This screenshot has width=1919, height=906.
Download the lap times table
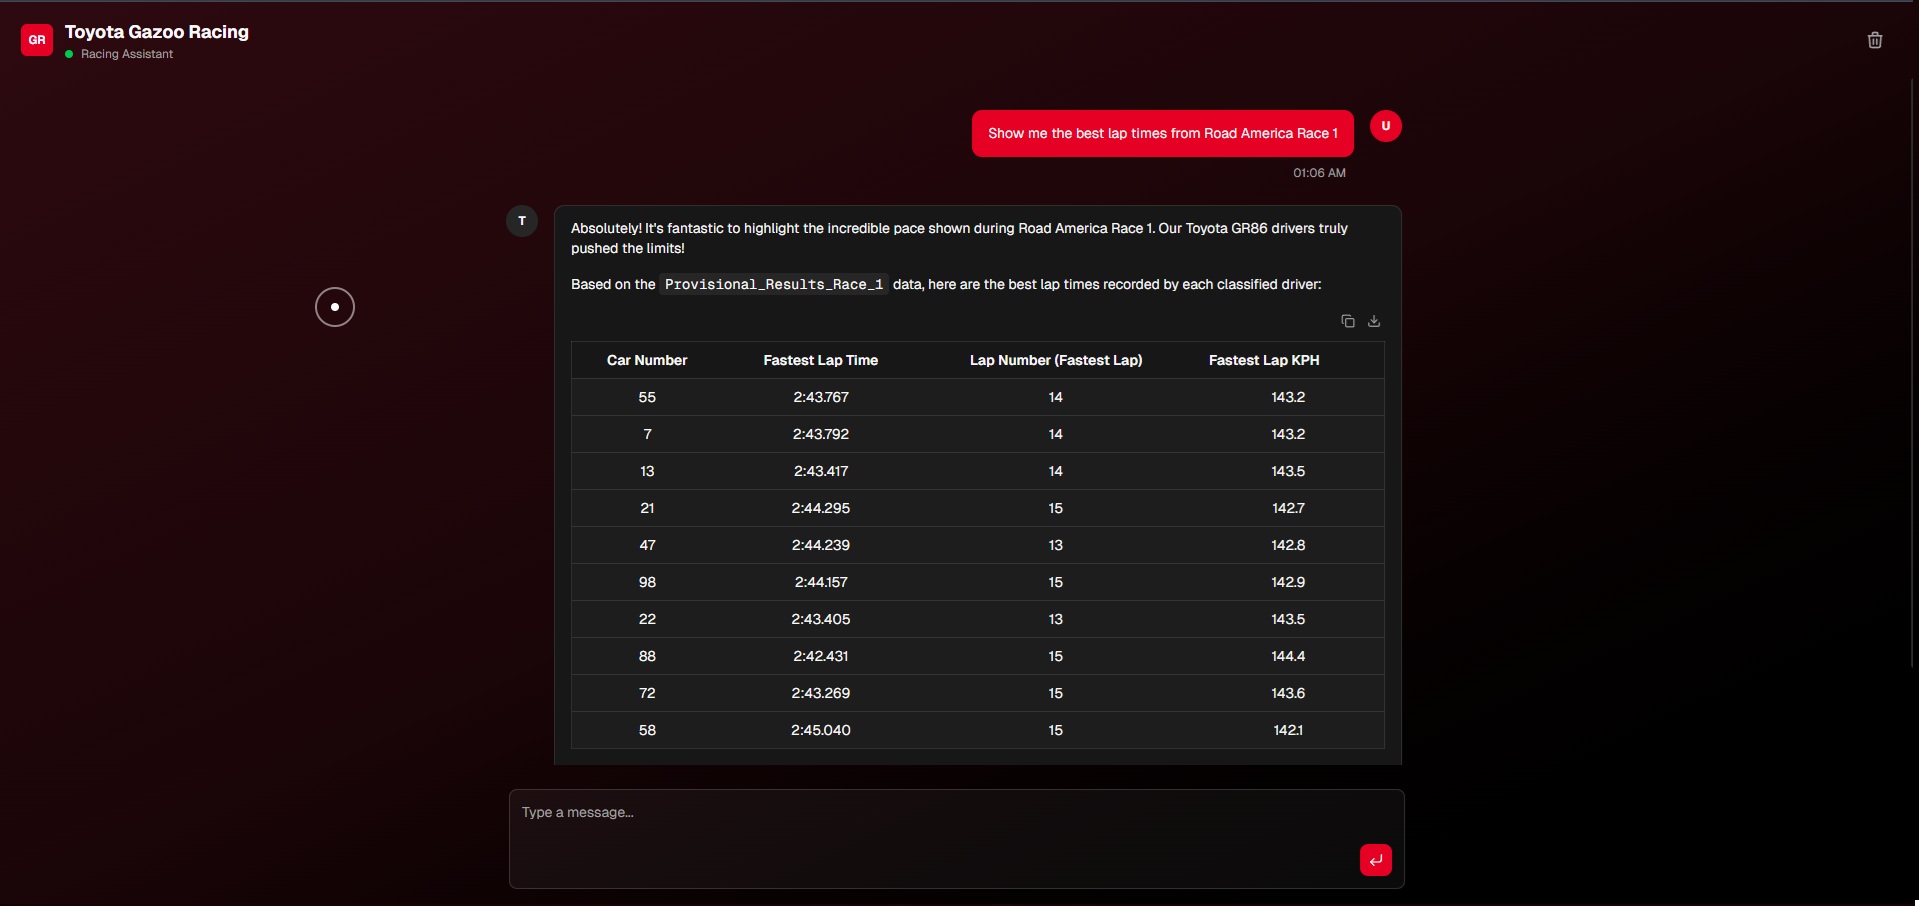click(1374, 321)
